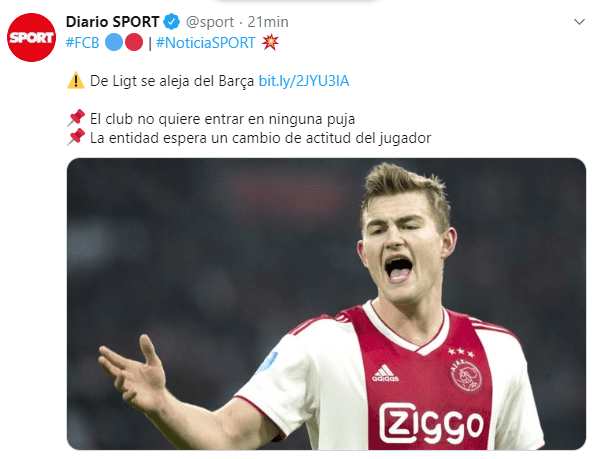
Task: Click the yellow warning sign emoji
Action: point(76,80)
